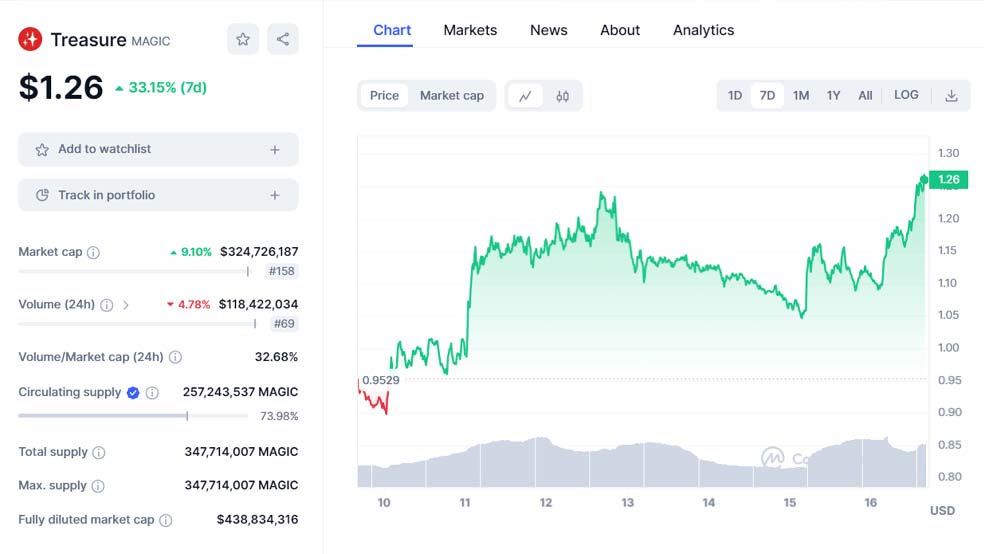Open Circulating supply info icon

click(x=152, y=393)
